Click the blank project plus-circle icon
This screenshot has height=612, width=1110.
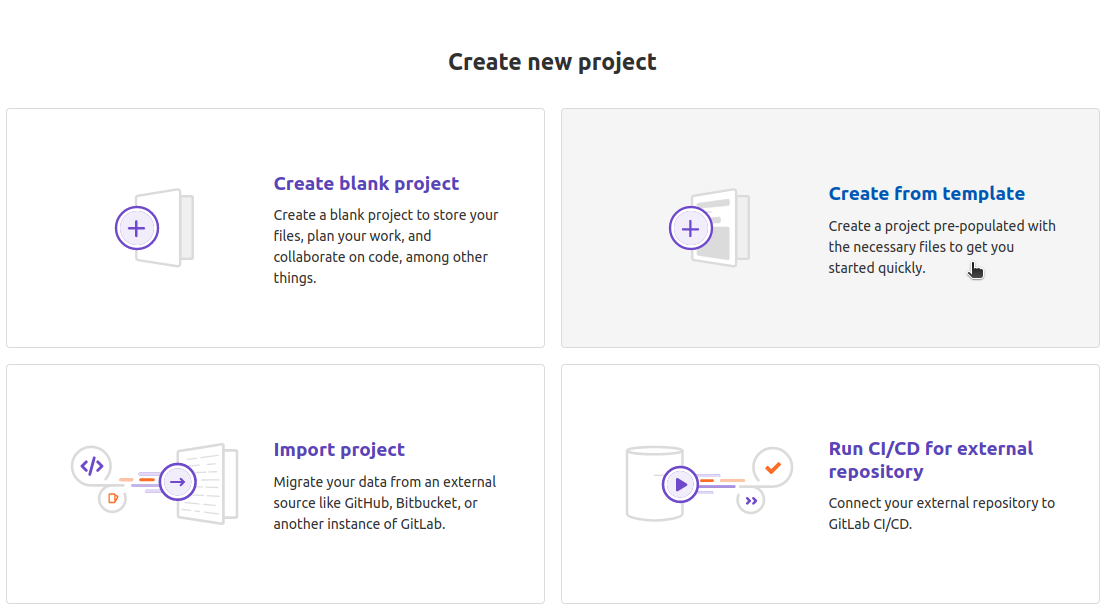pos(137,228)
